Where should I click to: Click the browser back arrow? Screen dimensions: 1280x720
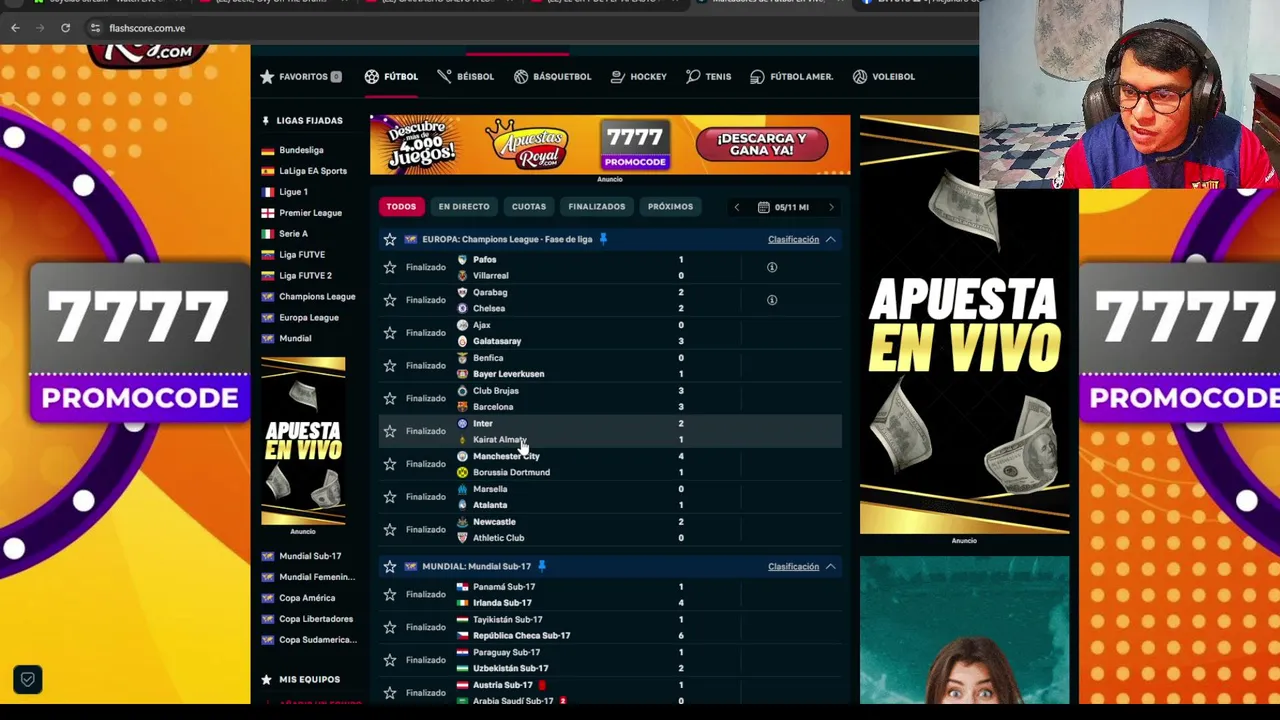[x=15, y=28]
